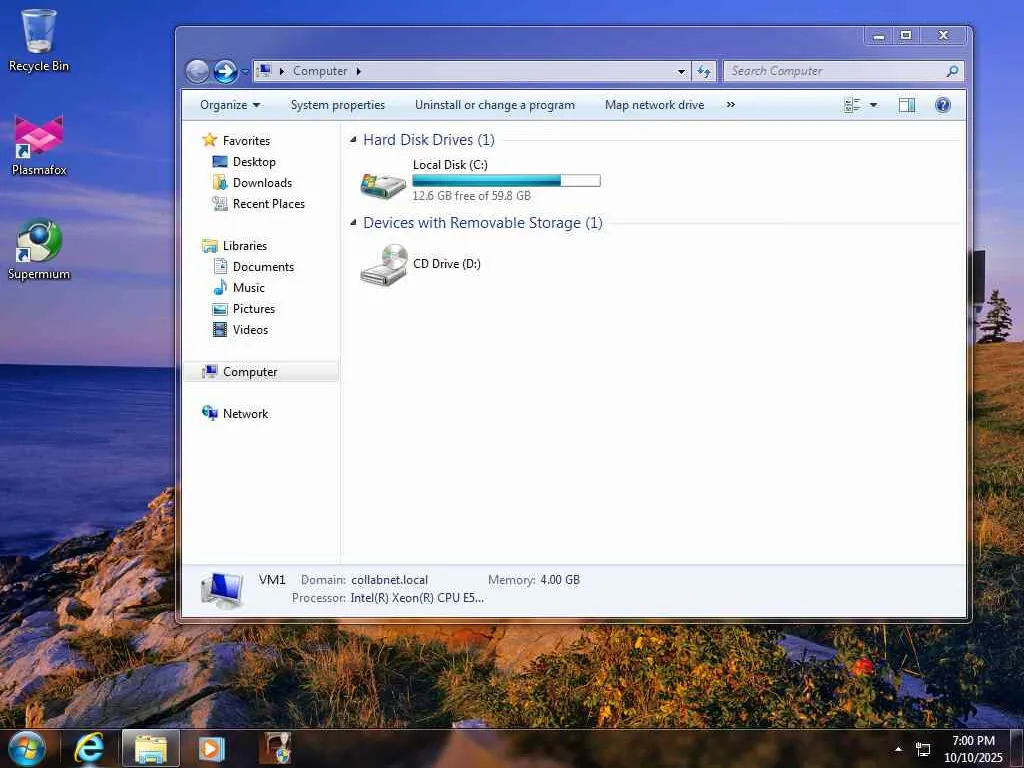Open Downloads under Favorites
1024x768 pixels.
pos(252,182)
